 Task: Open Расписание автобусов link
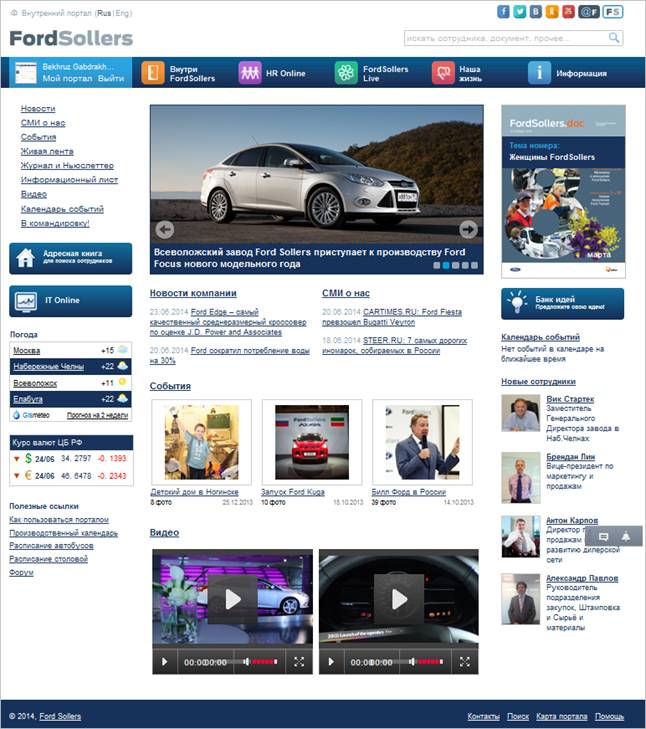coord(51,546)
